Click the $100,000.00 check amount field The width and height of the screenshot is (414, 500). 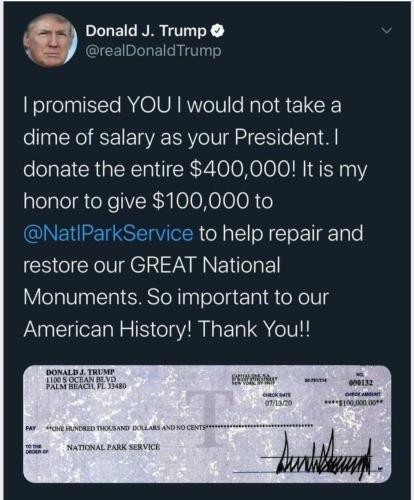point(355,403)
